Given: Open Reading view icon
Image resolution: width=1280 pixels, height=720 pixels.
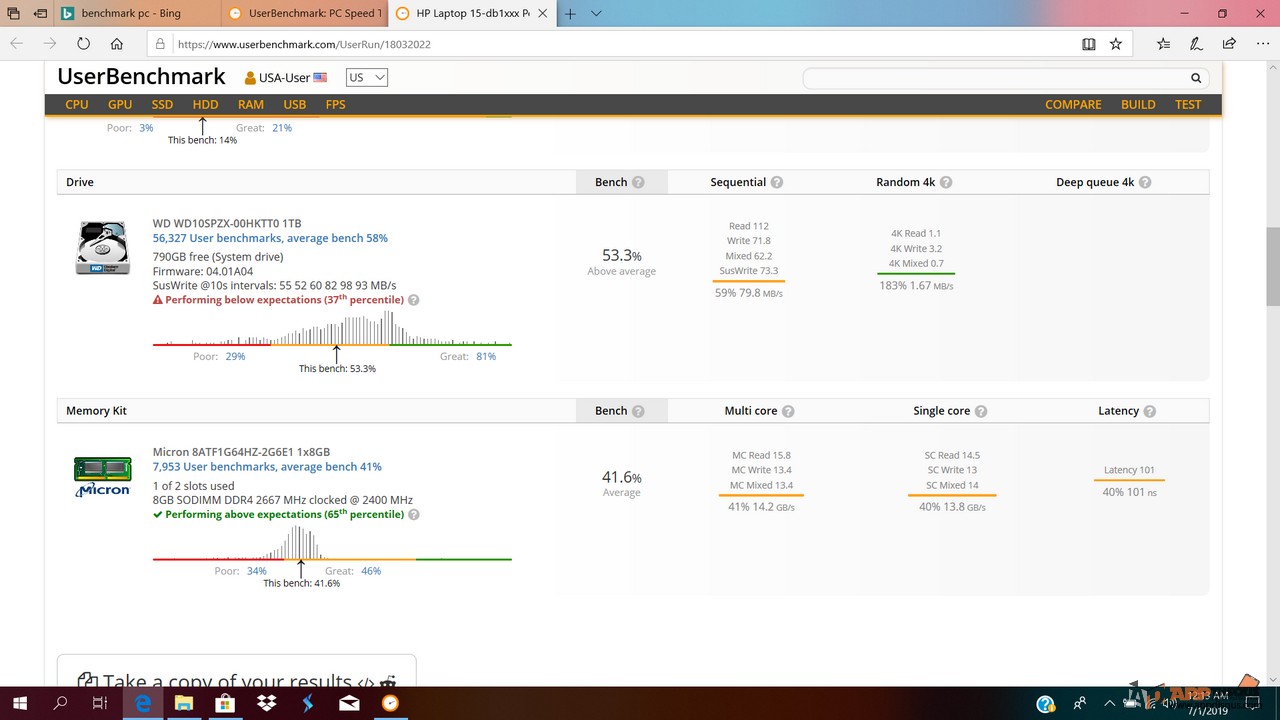Looking at the screenshot, I should click(x=1089, y=44).
